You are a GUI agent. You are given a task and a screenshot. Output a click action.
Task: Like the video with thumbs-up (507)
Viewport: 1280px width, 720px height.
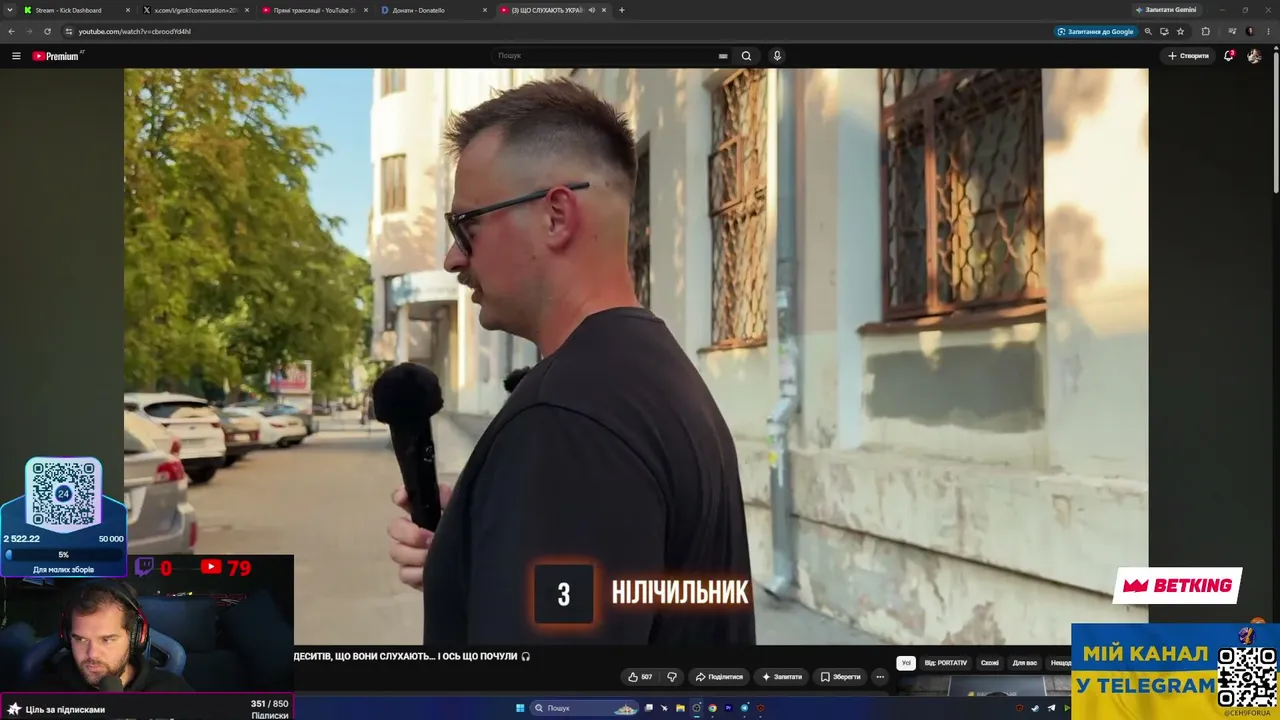pos(640,677)
